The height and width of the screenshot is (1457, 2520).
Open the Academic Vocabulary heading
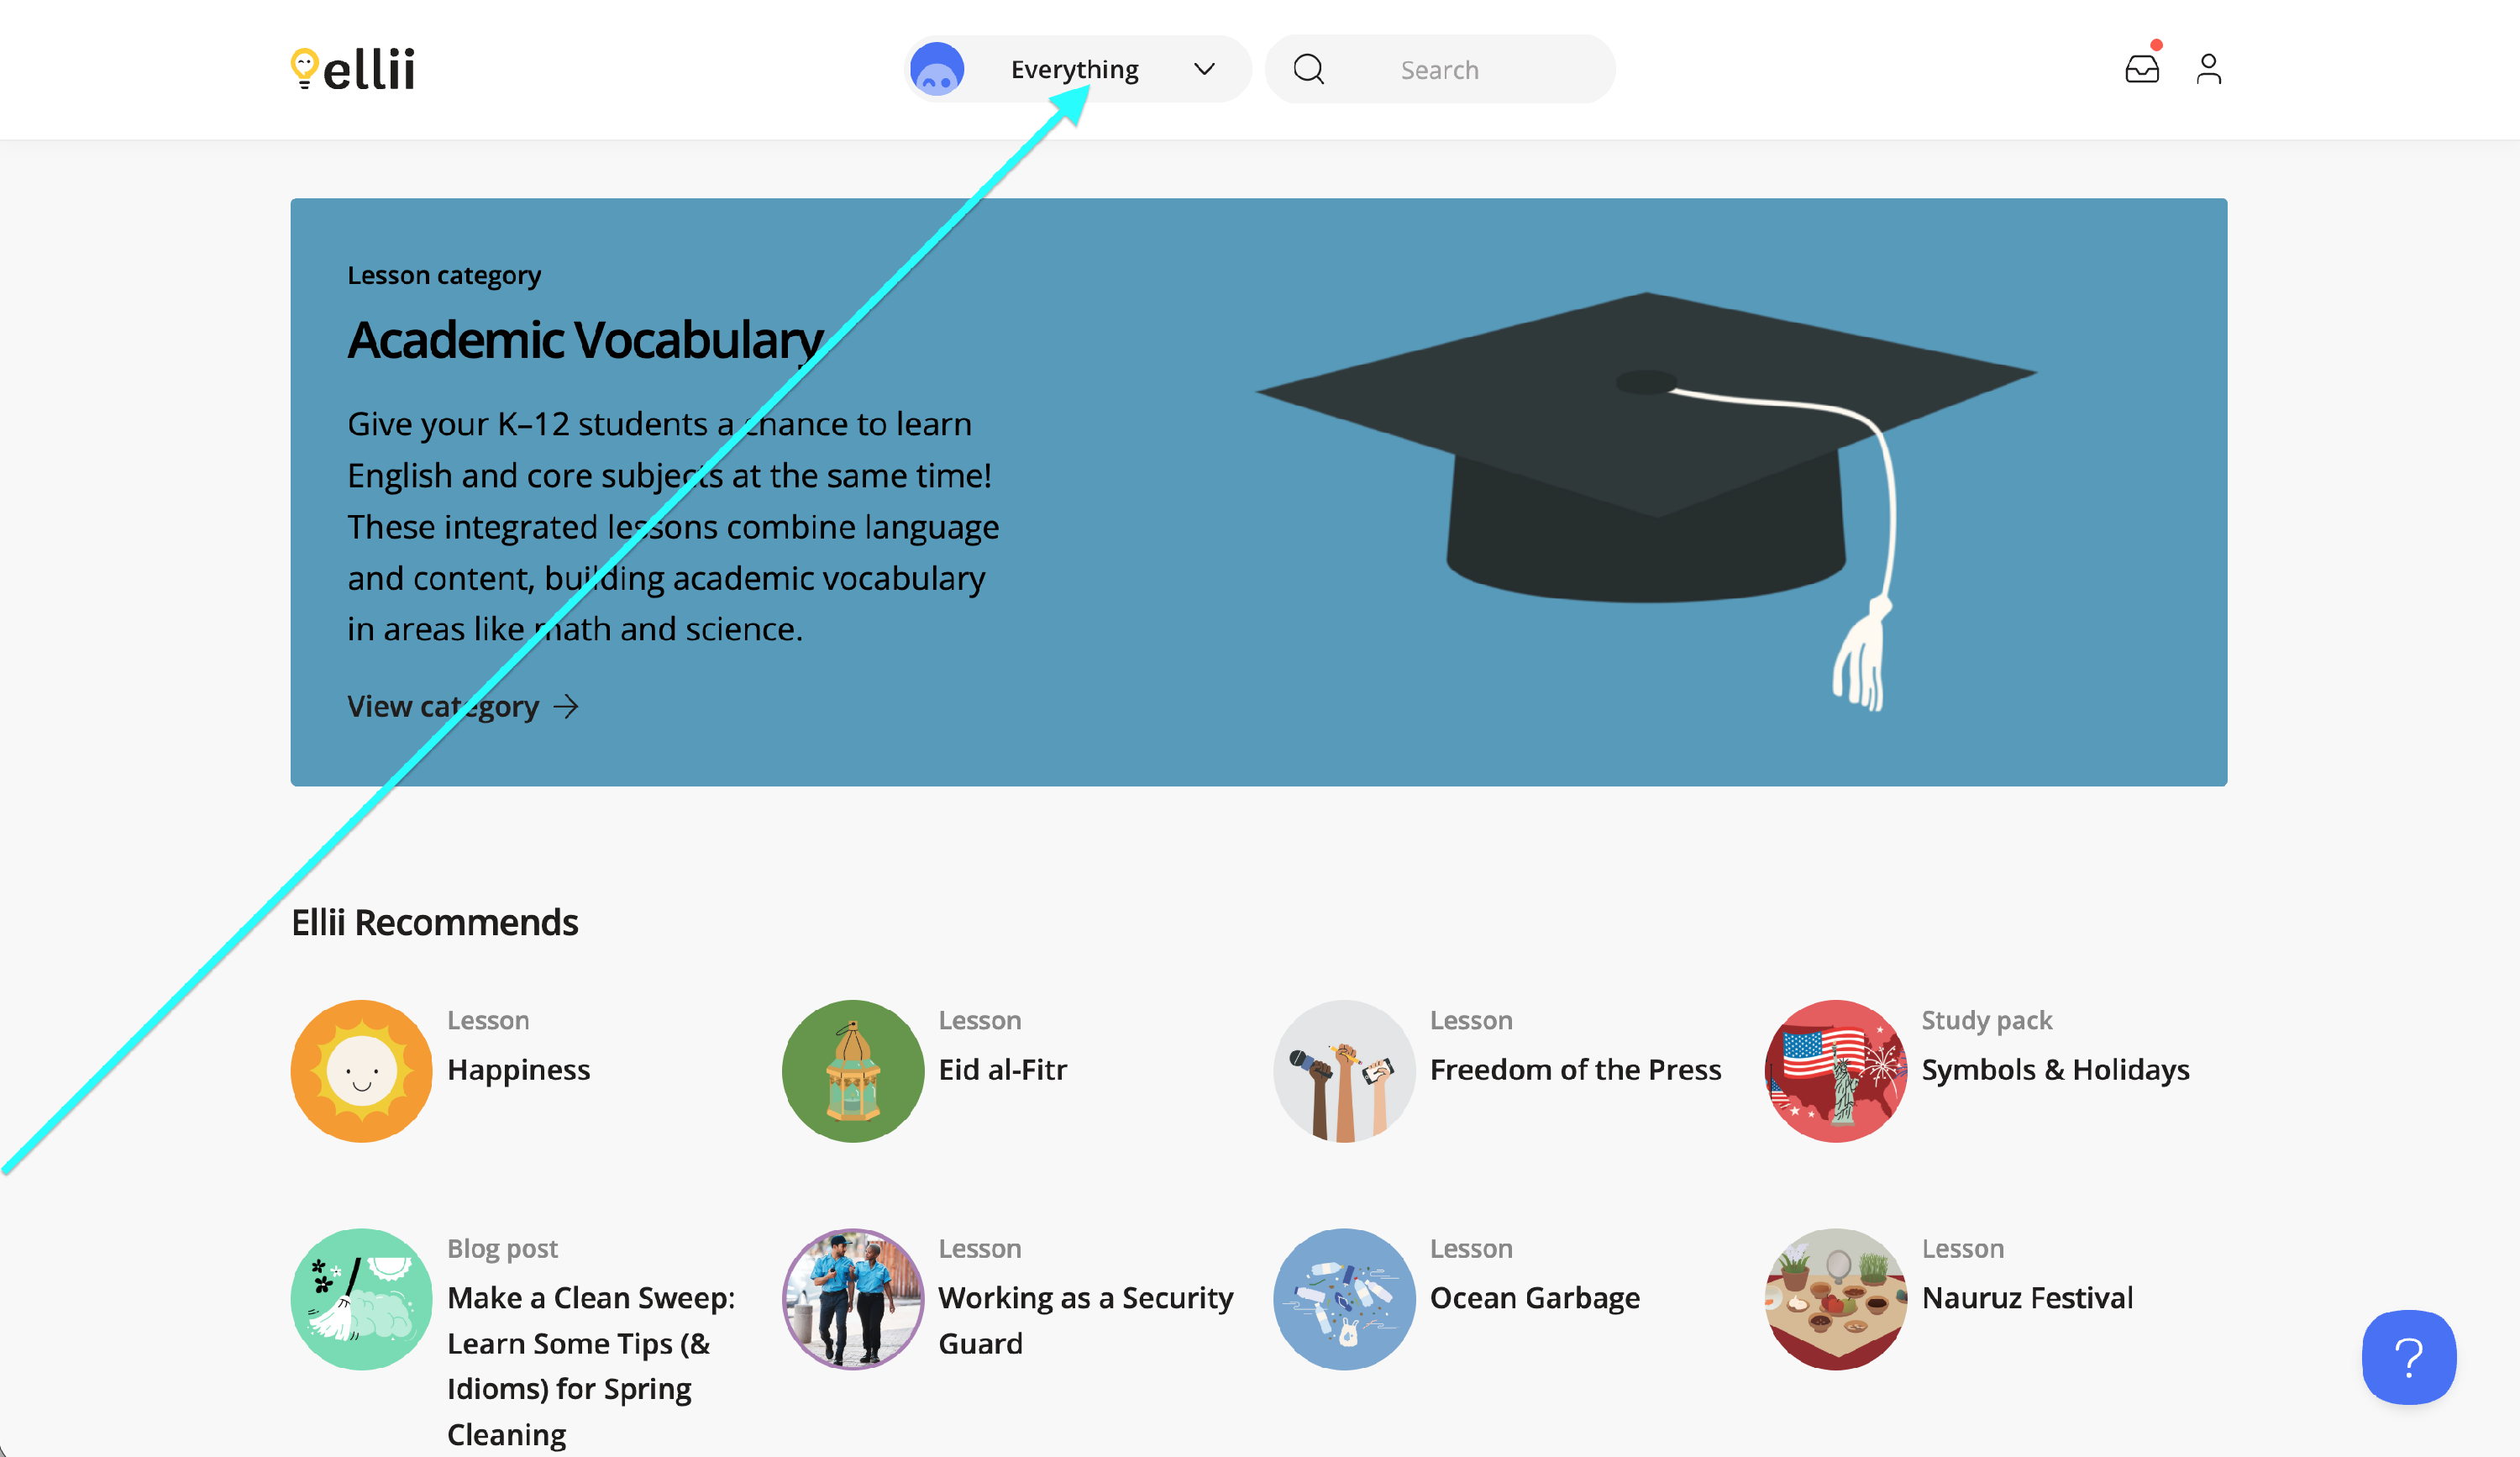(586, 340)
